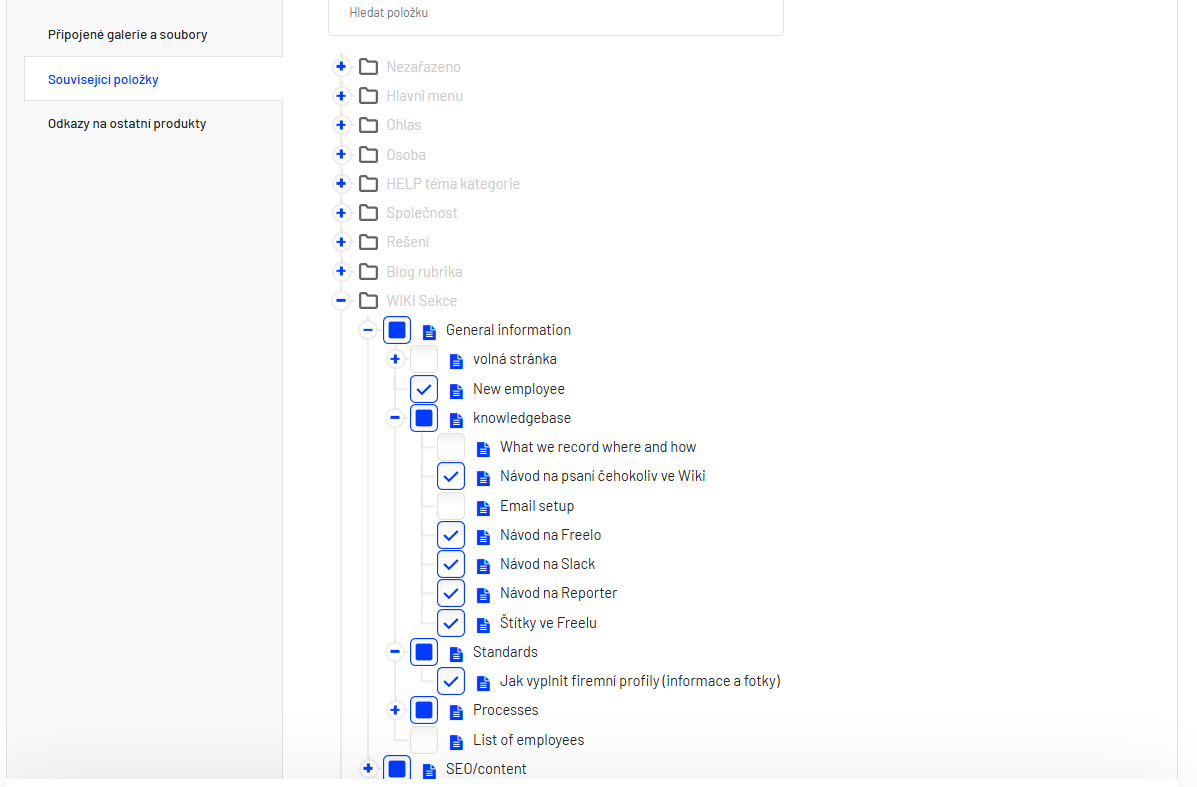Click the folder icon next to Nezařazeno
This screenshot has width=1197, height=787.
point(368,67)
